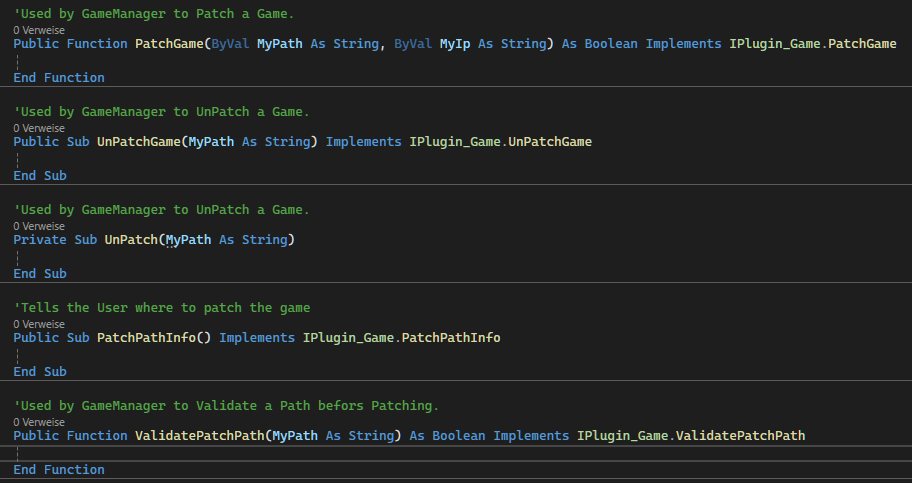Image resolution: width=912 pixels, height=483 pixels.
Task: Click the MyIp parameter in PatchGame
Action: 455,44
